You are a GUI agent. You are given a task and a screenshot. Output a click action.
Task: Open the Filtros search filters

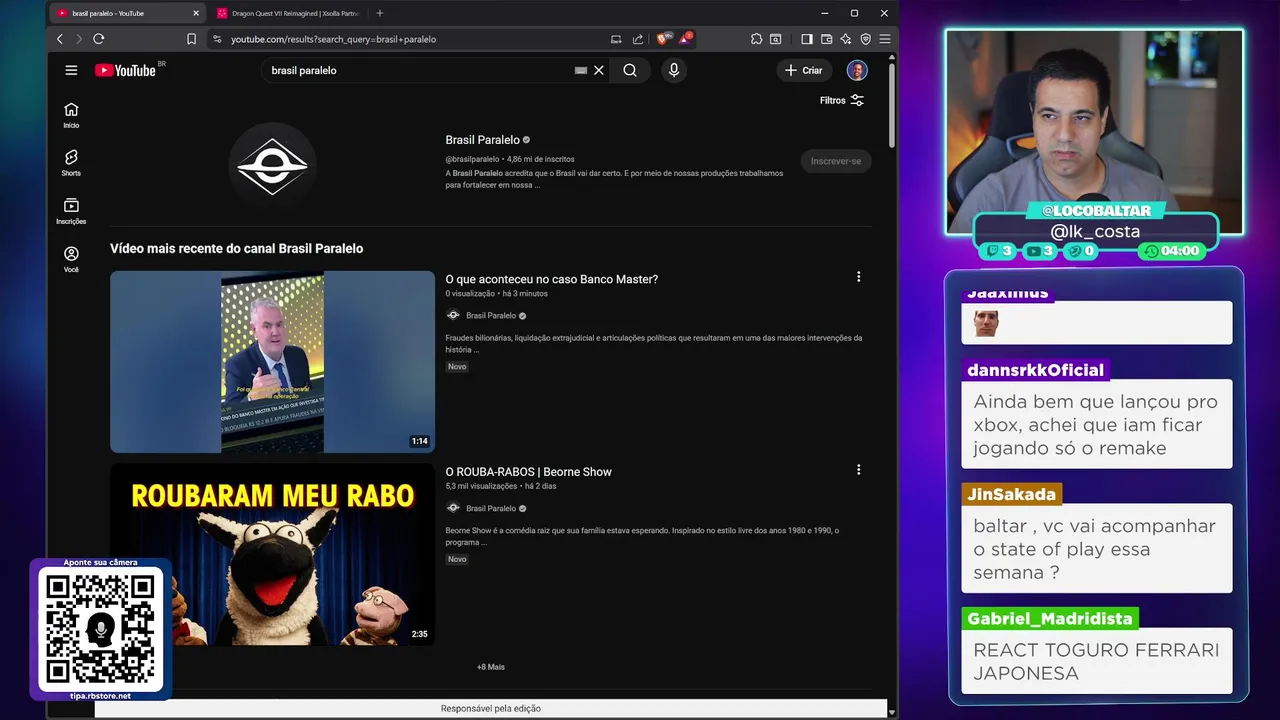(841, 100)
